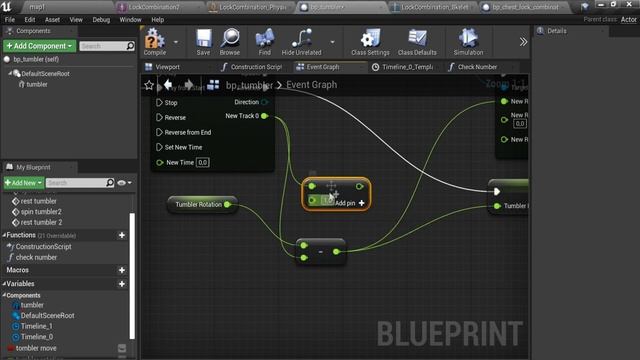Click the Components search field
Viewport: 640px width, 360px height.
[x=107, y=46]
